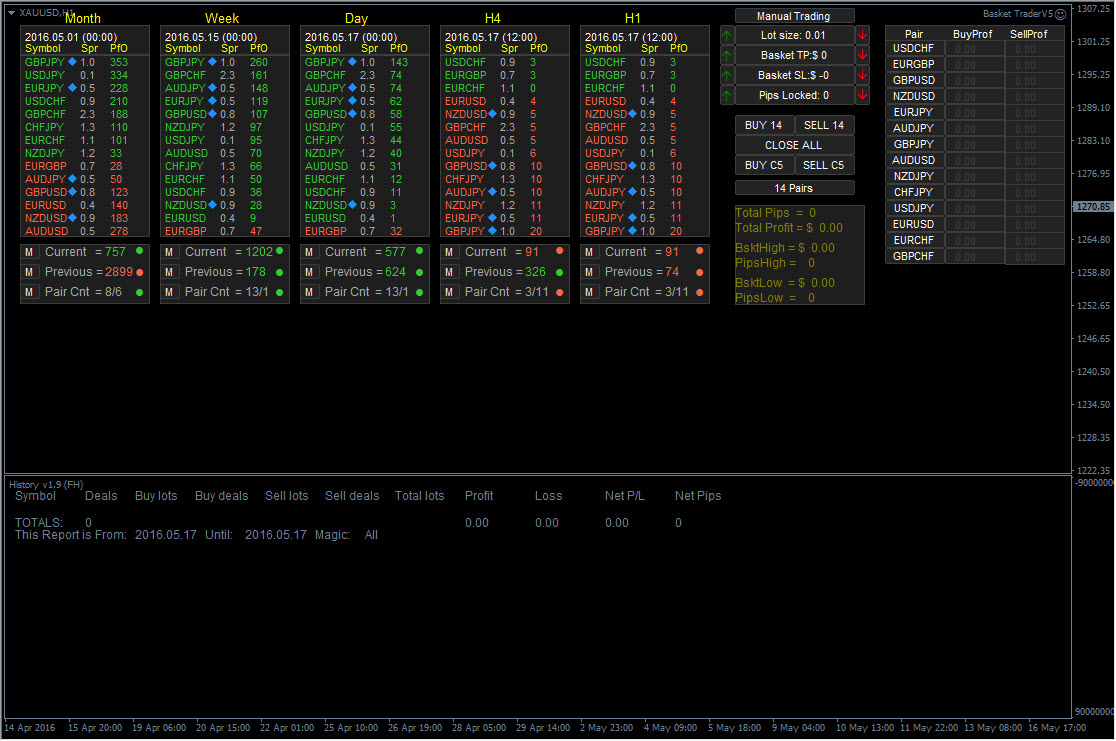Click the Basket TP:$ 0 field

[x=794, y=55]
